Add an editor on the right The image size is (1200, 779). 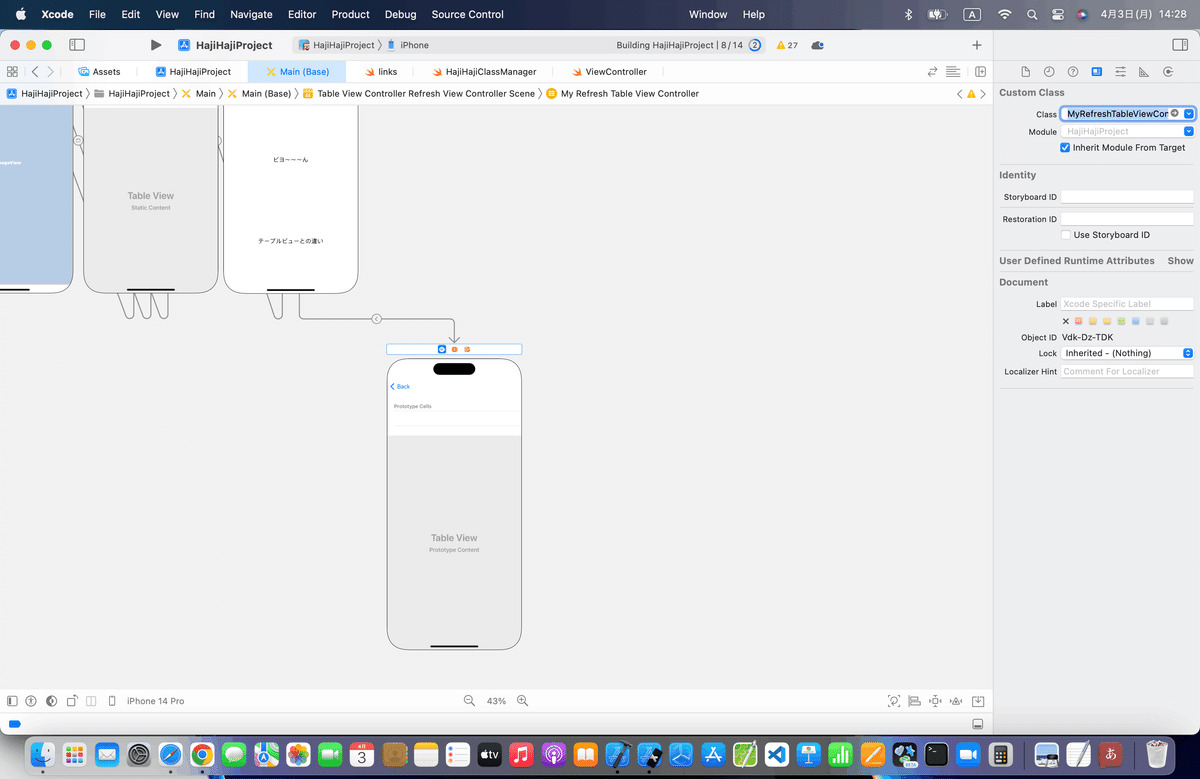click(x=981, y=72)
